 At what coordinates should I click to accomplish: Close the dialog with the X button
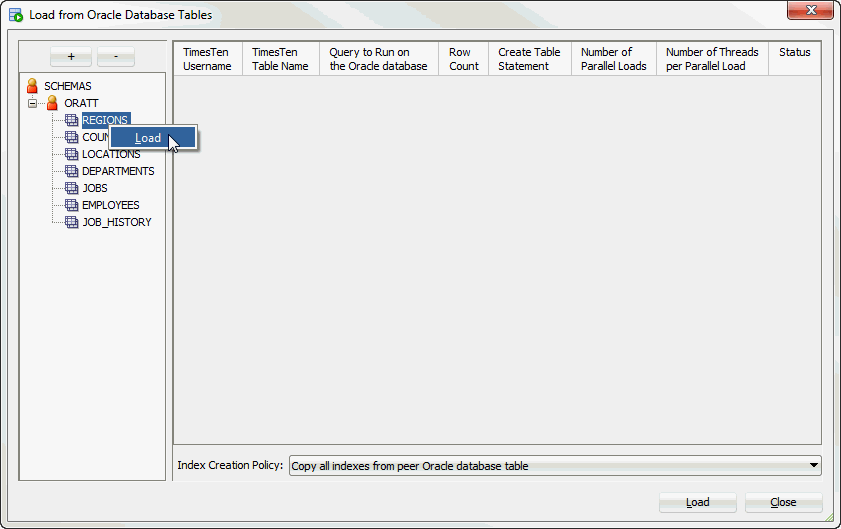(x=810, y=10)
